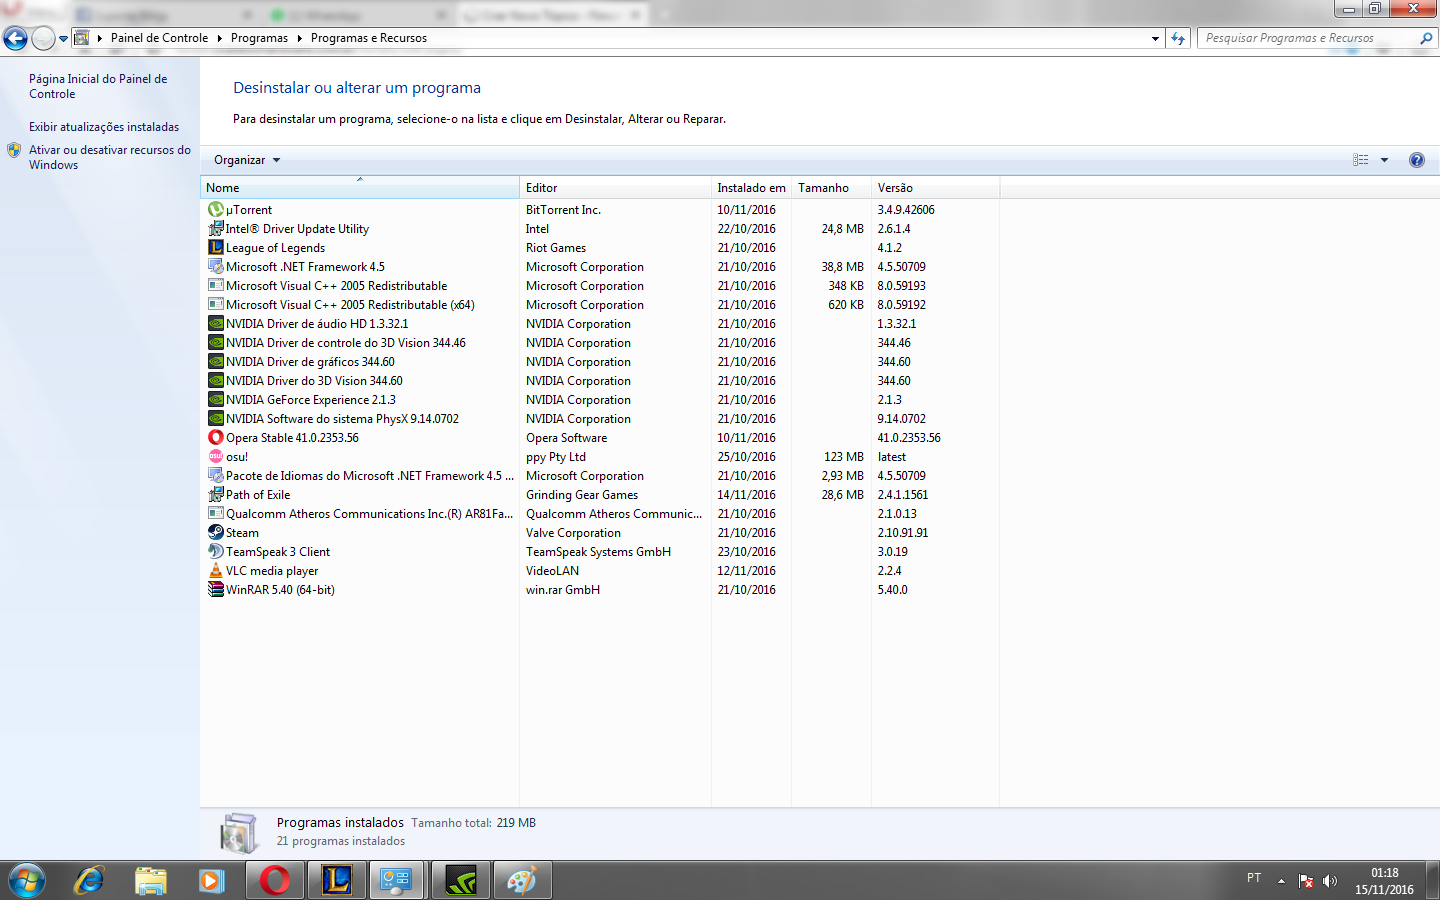Open Windows Explorer folder on taskbar
This screenshot has height=900, width=1440.
[151, 880]
